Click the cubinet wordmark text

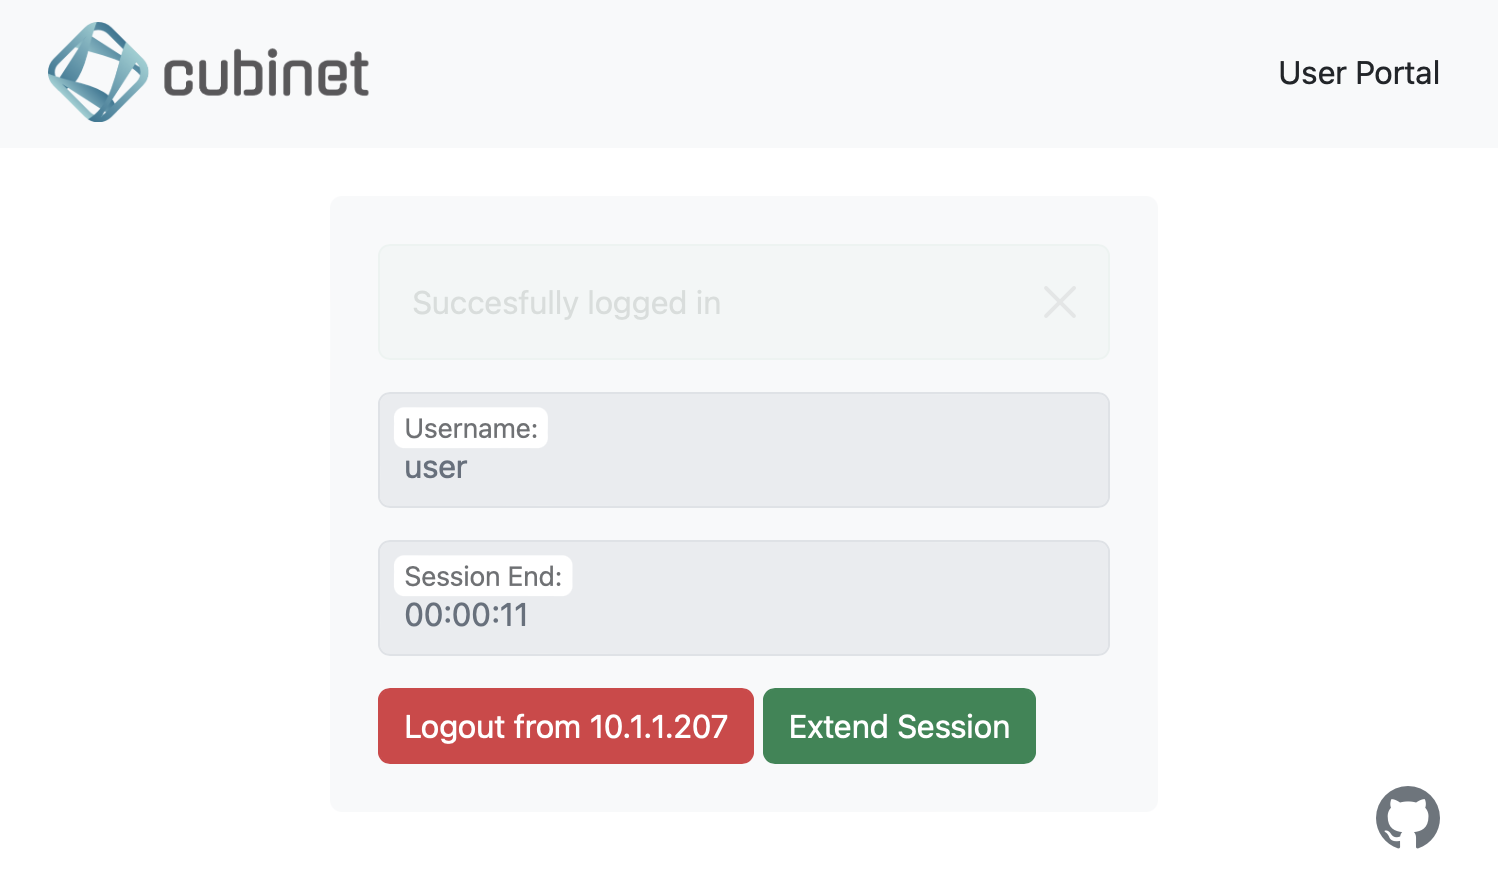click(x=266, y=74)
